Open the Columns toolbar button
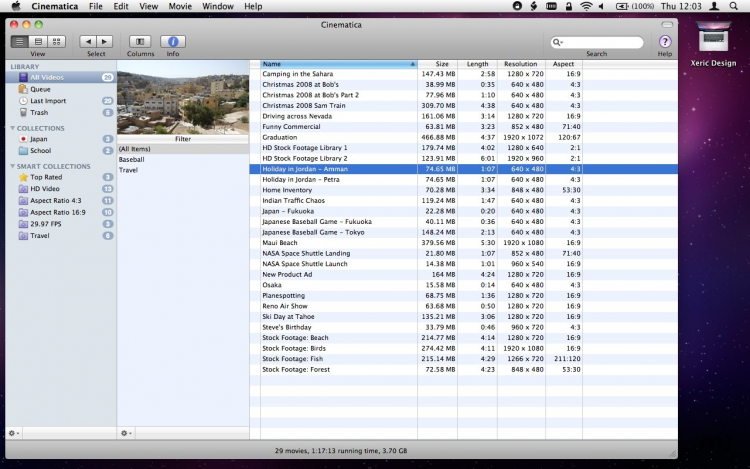This screenshot has height=469, width=750. pyautogui.click(x=140, y=42)
